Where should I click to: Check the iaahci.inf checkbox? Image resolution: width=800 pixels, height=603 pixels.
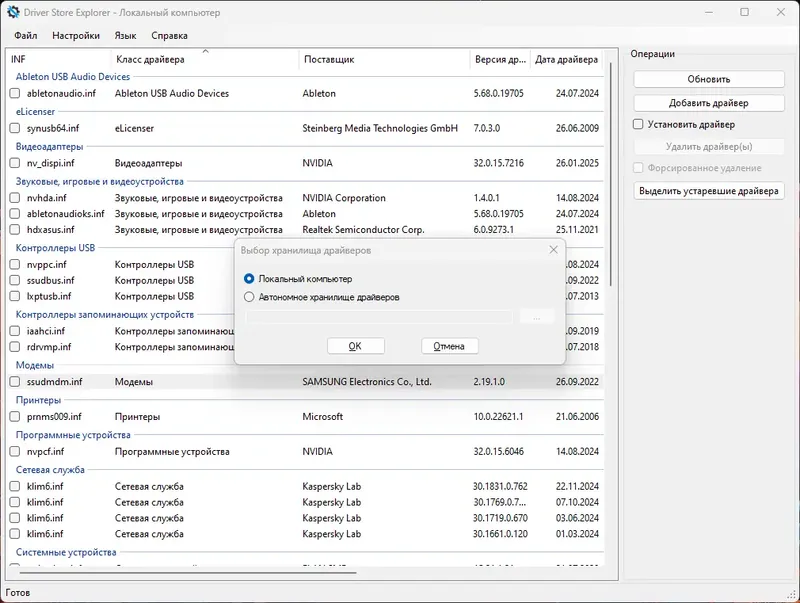click(x=15, y=331)
